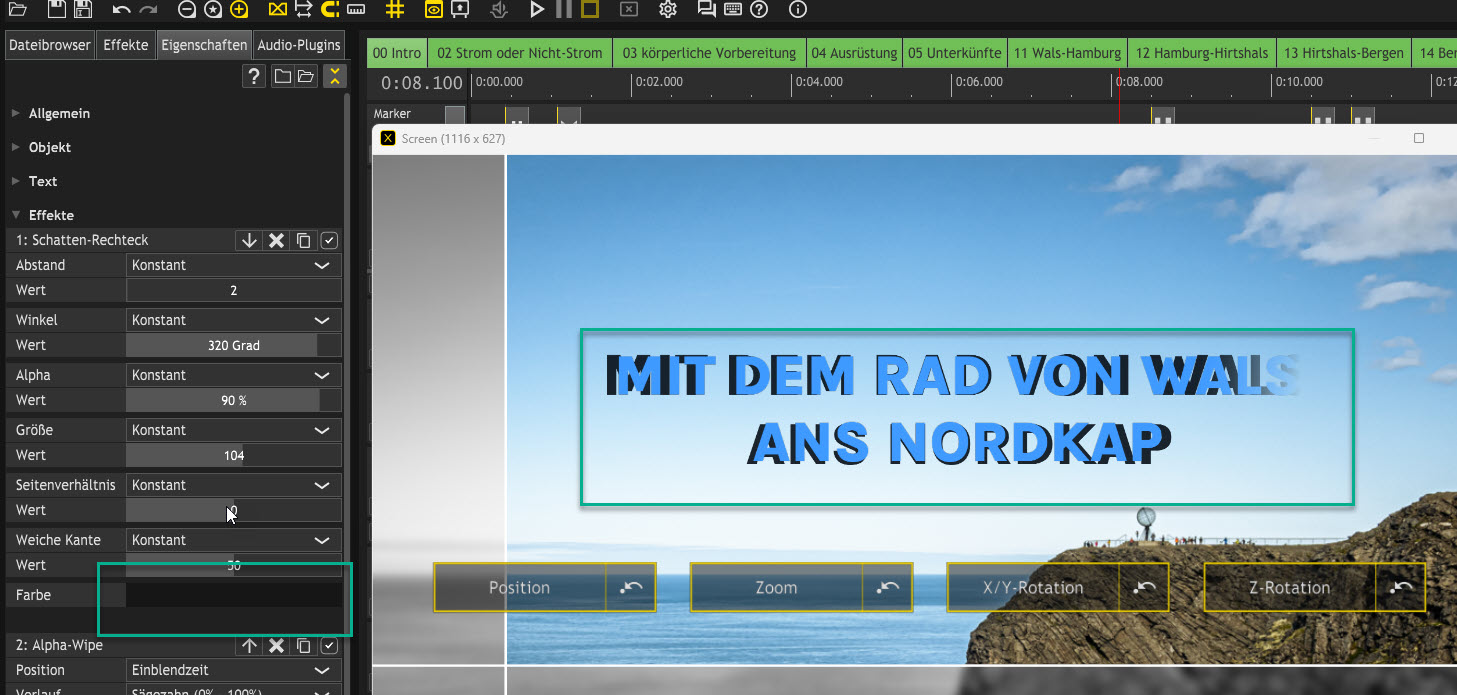Redo the last undone action

148,10
